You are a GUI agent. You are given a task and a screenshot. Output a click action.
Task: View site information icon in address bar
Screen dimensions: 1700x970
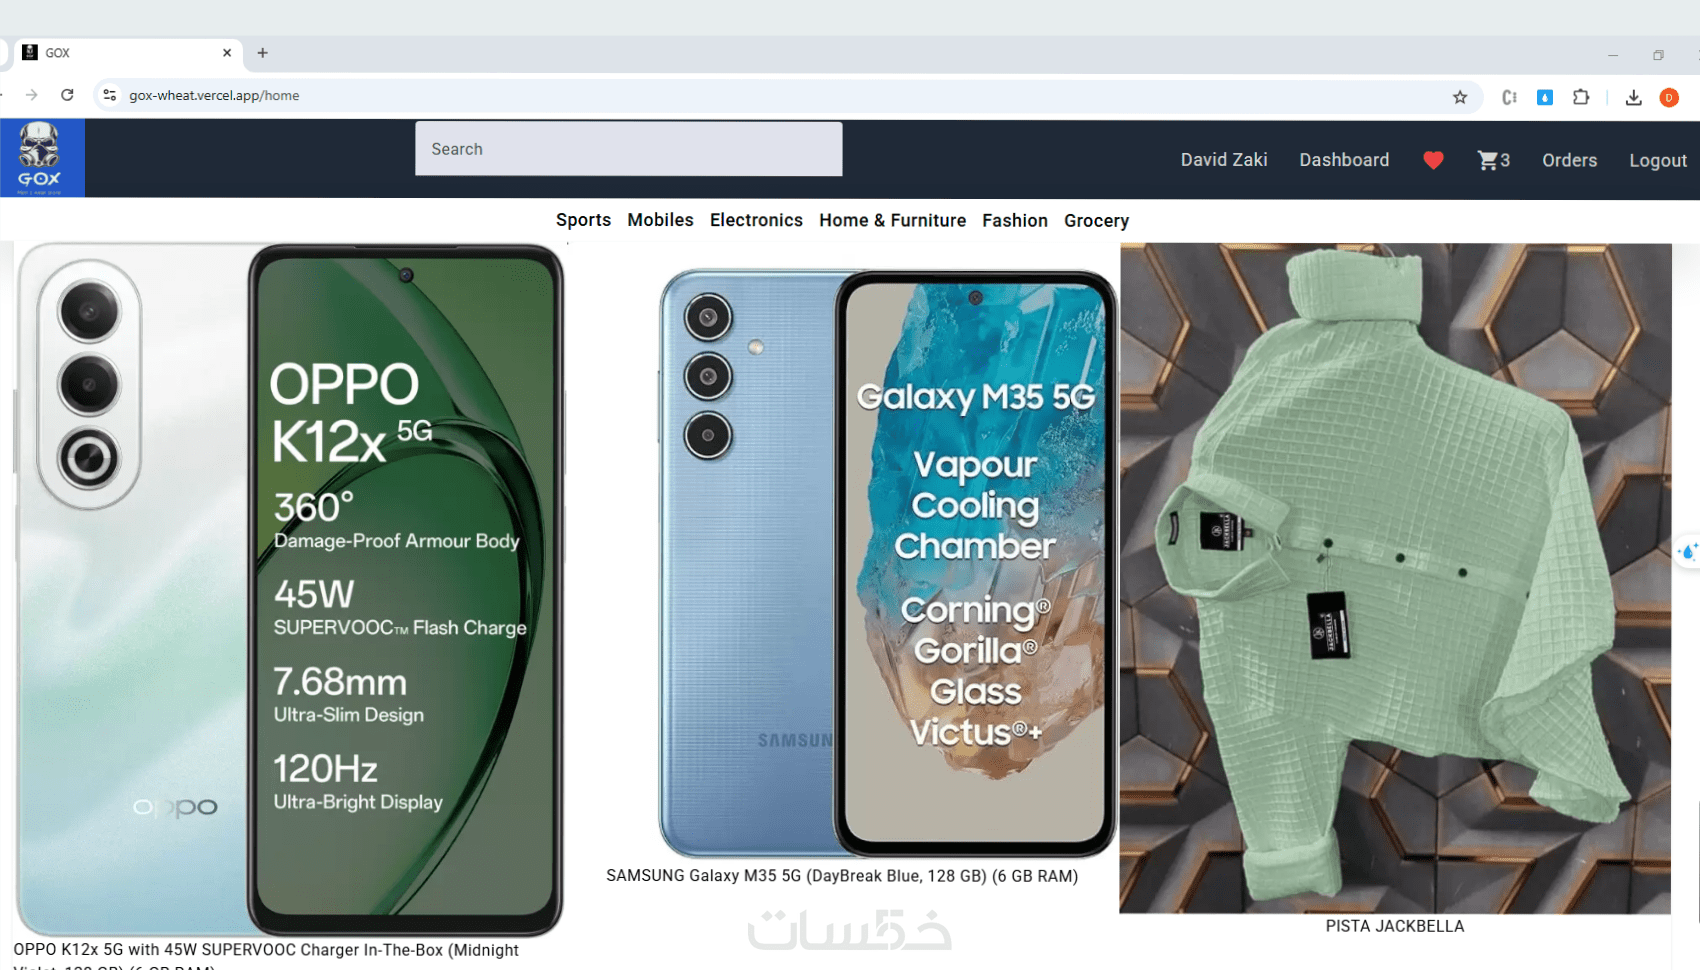coord(110,95)
